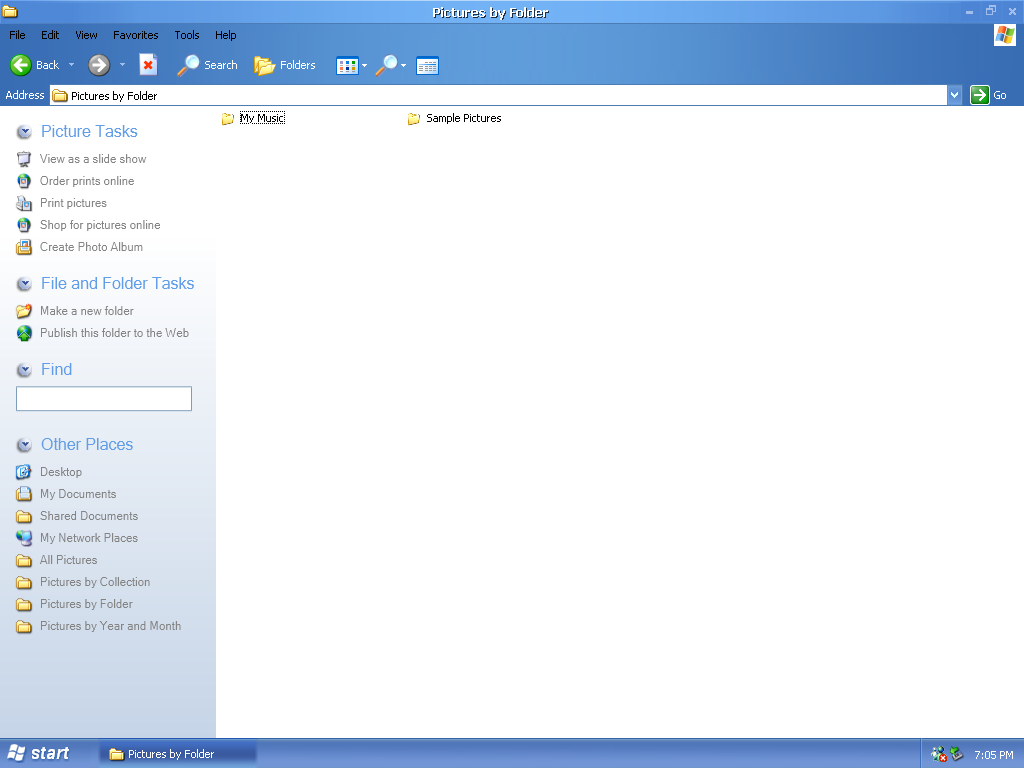Click the gray Forward arrow button

coord(99,65)
